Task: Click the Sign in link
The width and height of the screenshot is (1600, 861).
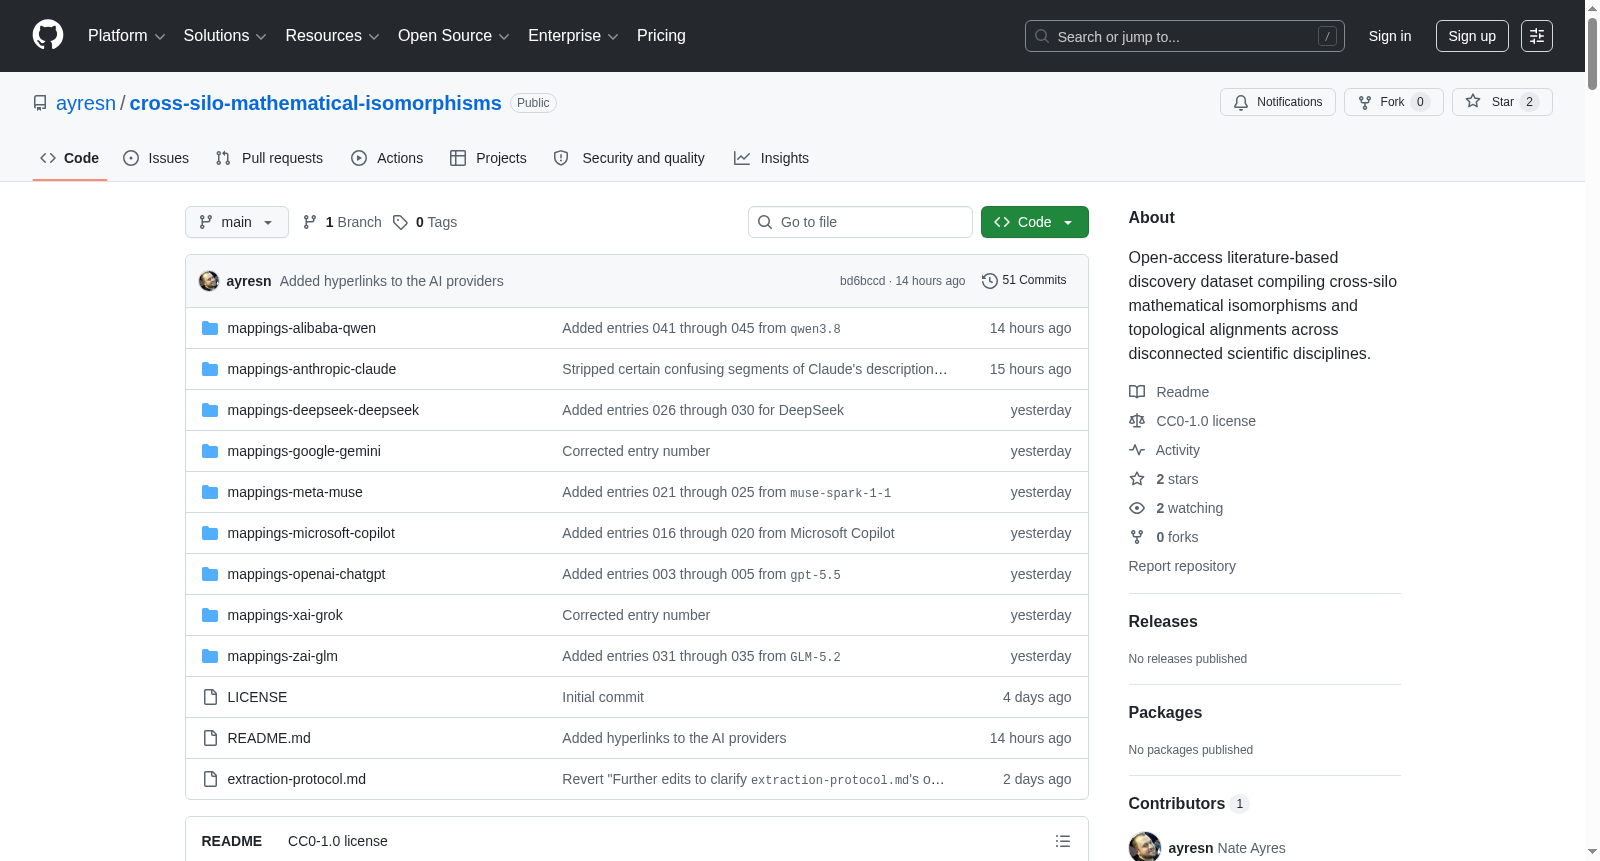Action: (1390, 36)
